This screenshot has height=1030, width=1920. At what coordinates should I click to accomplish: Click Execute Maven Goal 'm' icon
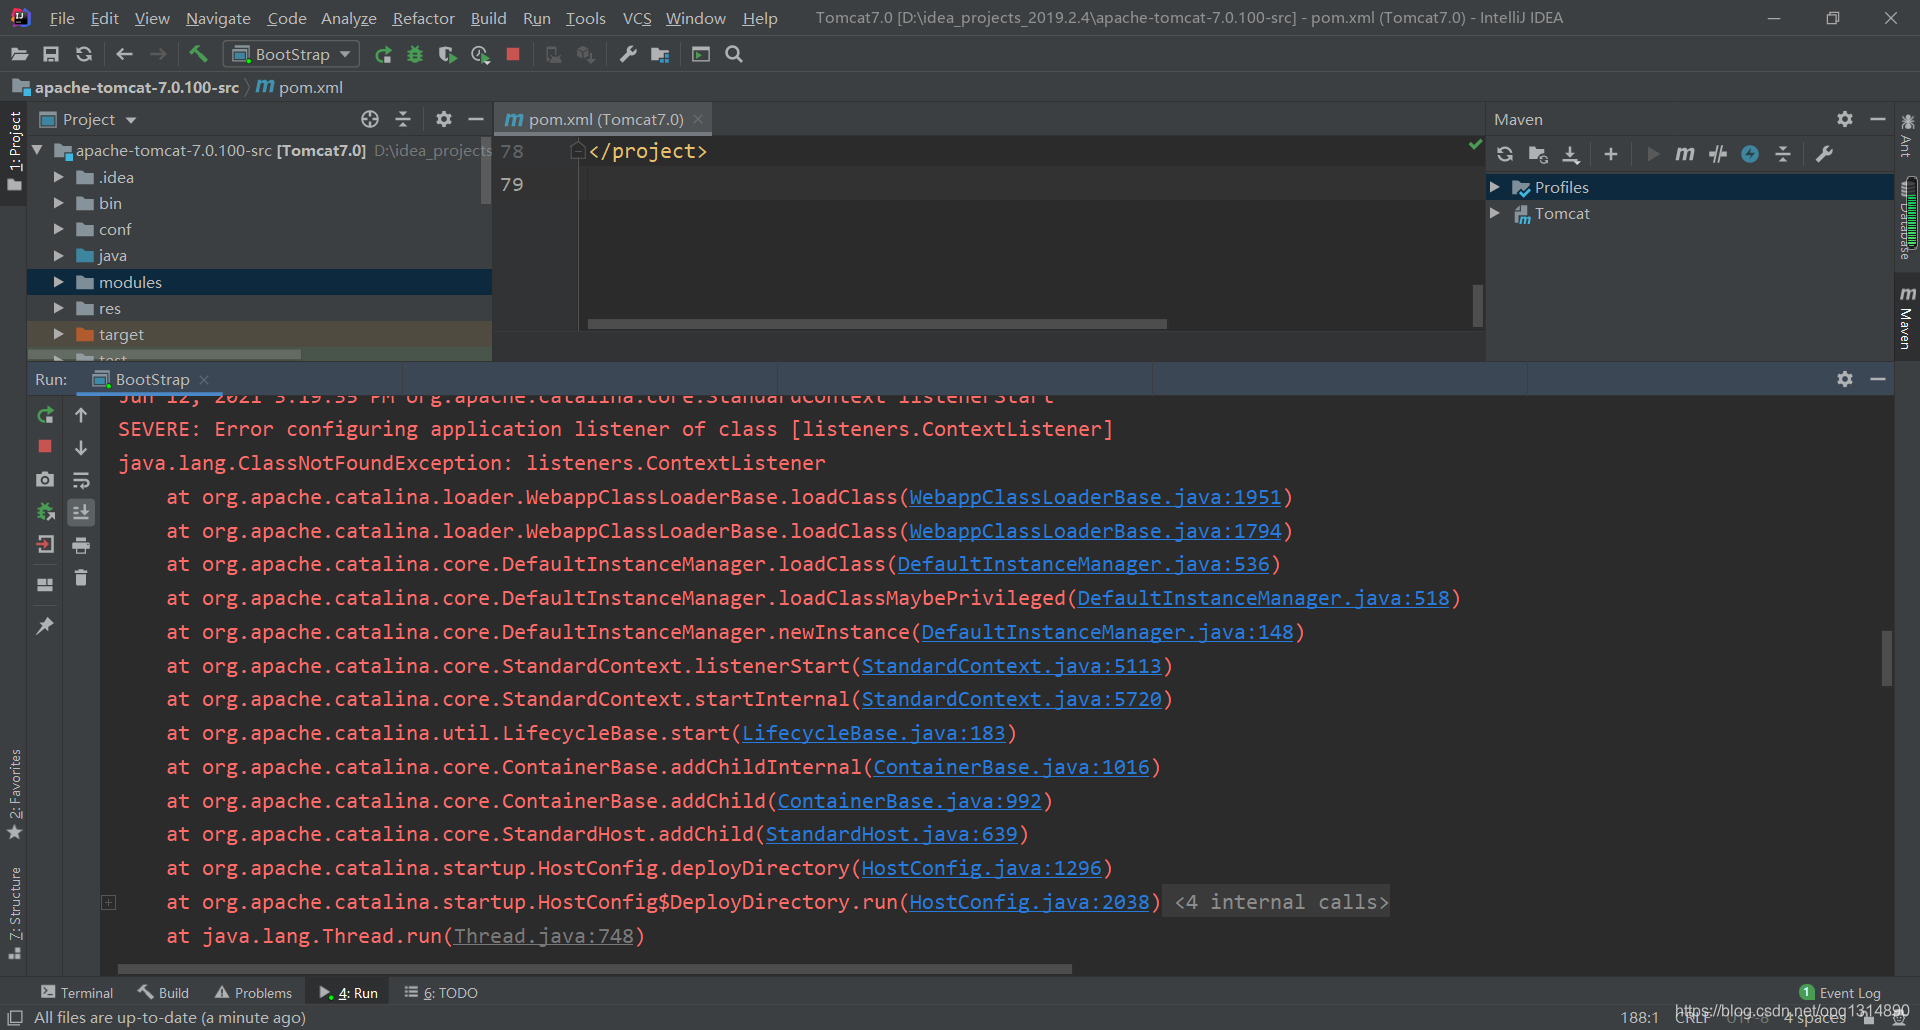tap(1685, 154)
